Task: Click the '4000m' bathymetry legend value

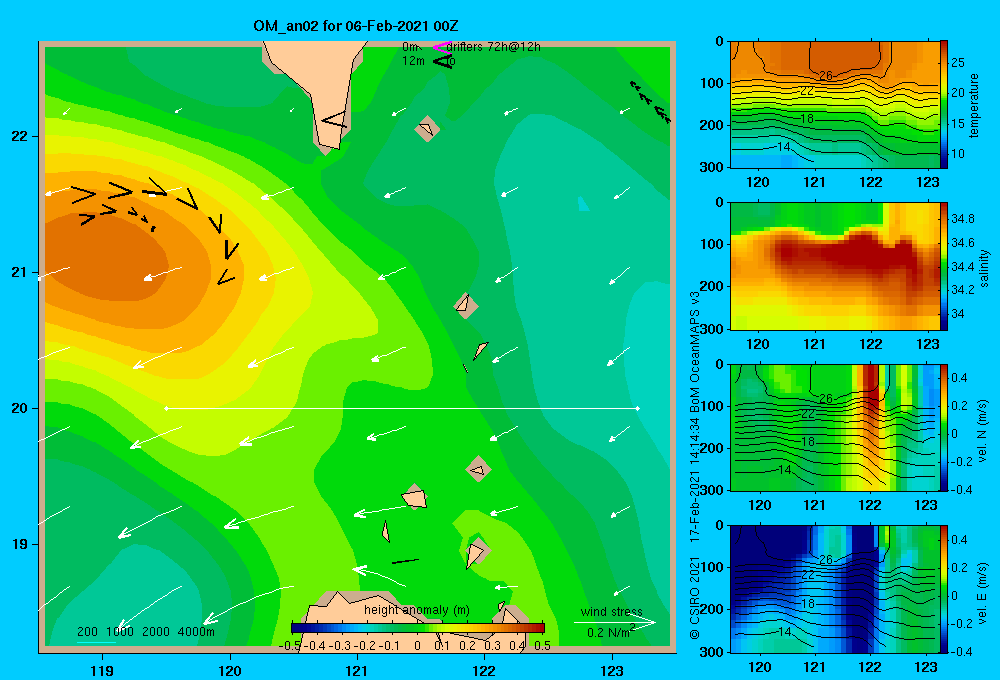Action: tap(196, 632)
